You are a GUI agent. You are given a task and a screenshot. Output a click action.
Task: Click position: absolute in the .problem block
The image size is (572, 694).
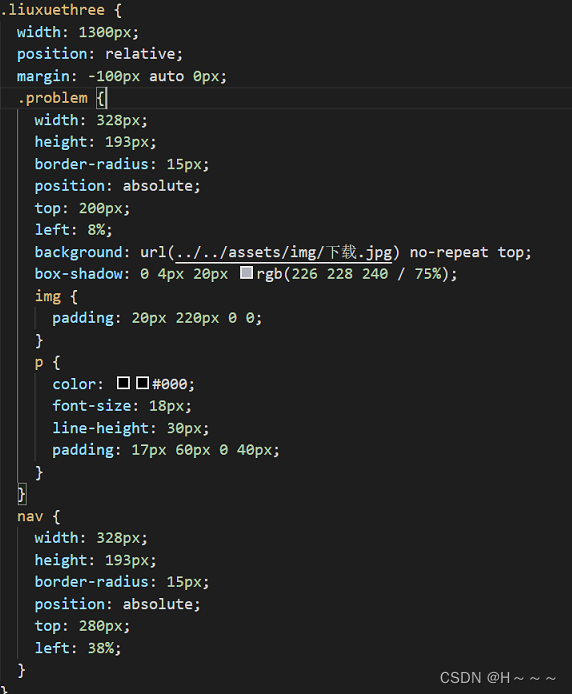[117, 186]
